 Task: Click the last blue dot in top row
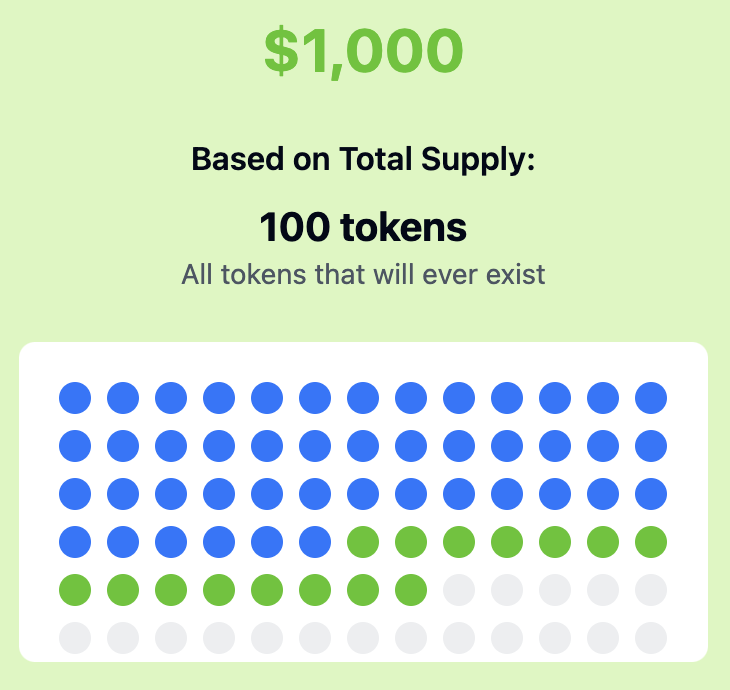click(651, 398)
